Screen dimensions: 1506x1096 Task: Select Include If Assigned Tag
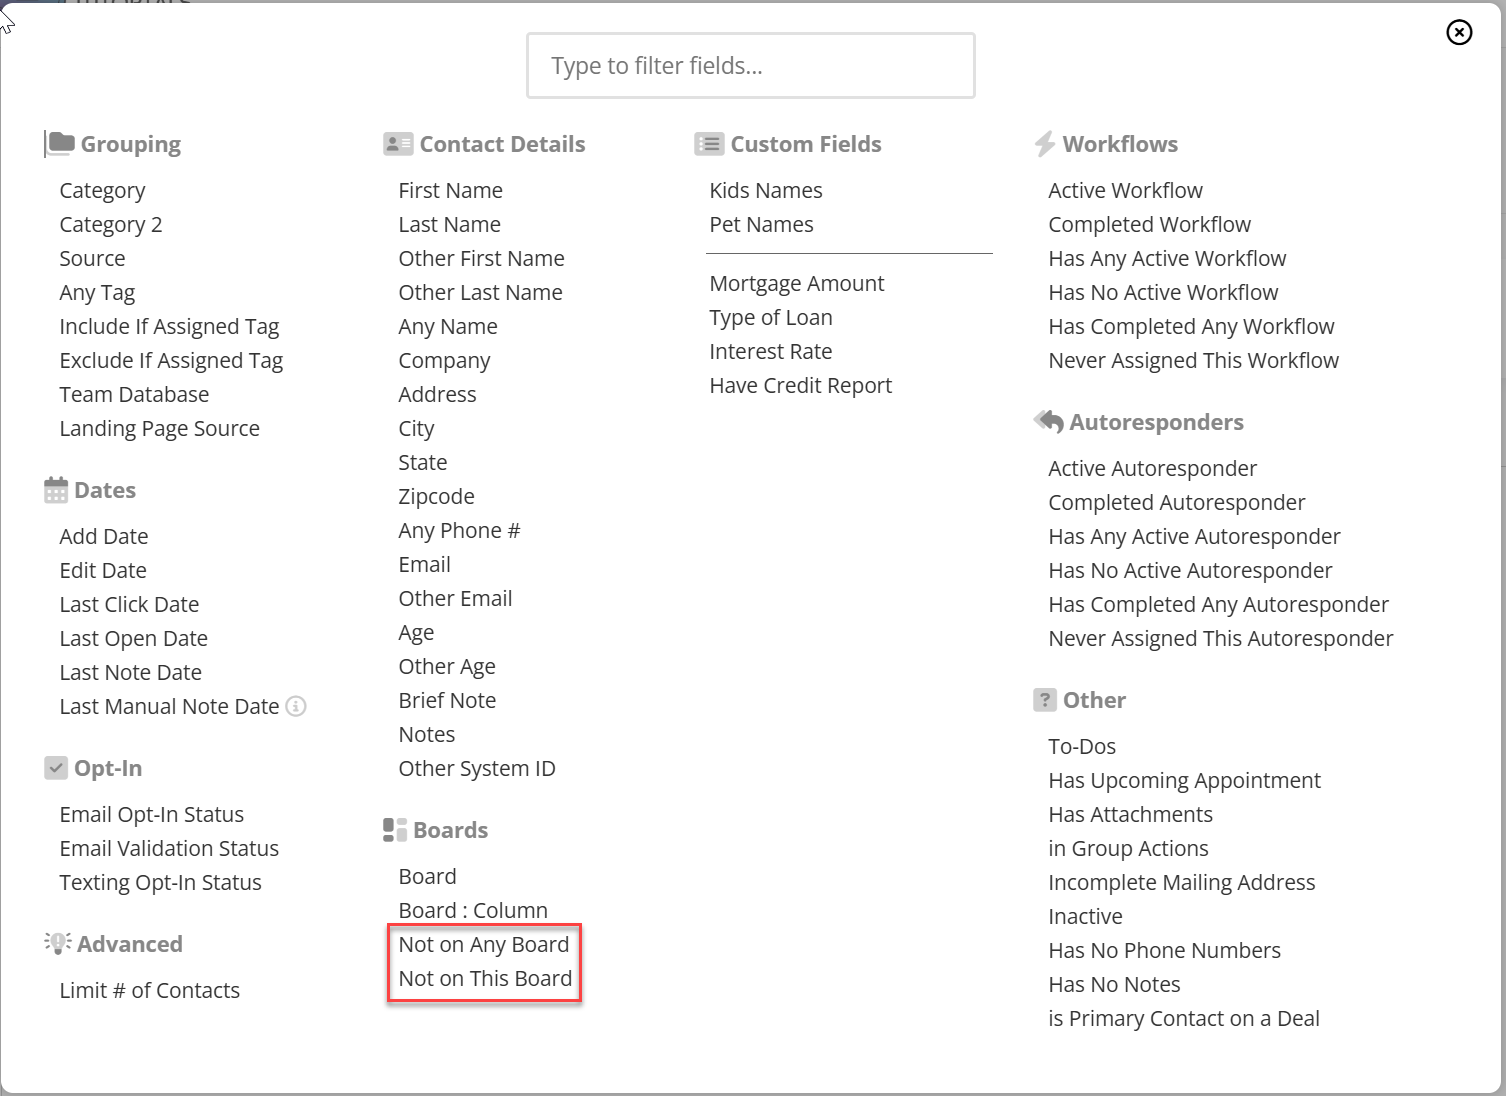click(x=169, y=327)
